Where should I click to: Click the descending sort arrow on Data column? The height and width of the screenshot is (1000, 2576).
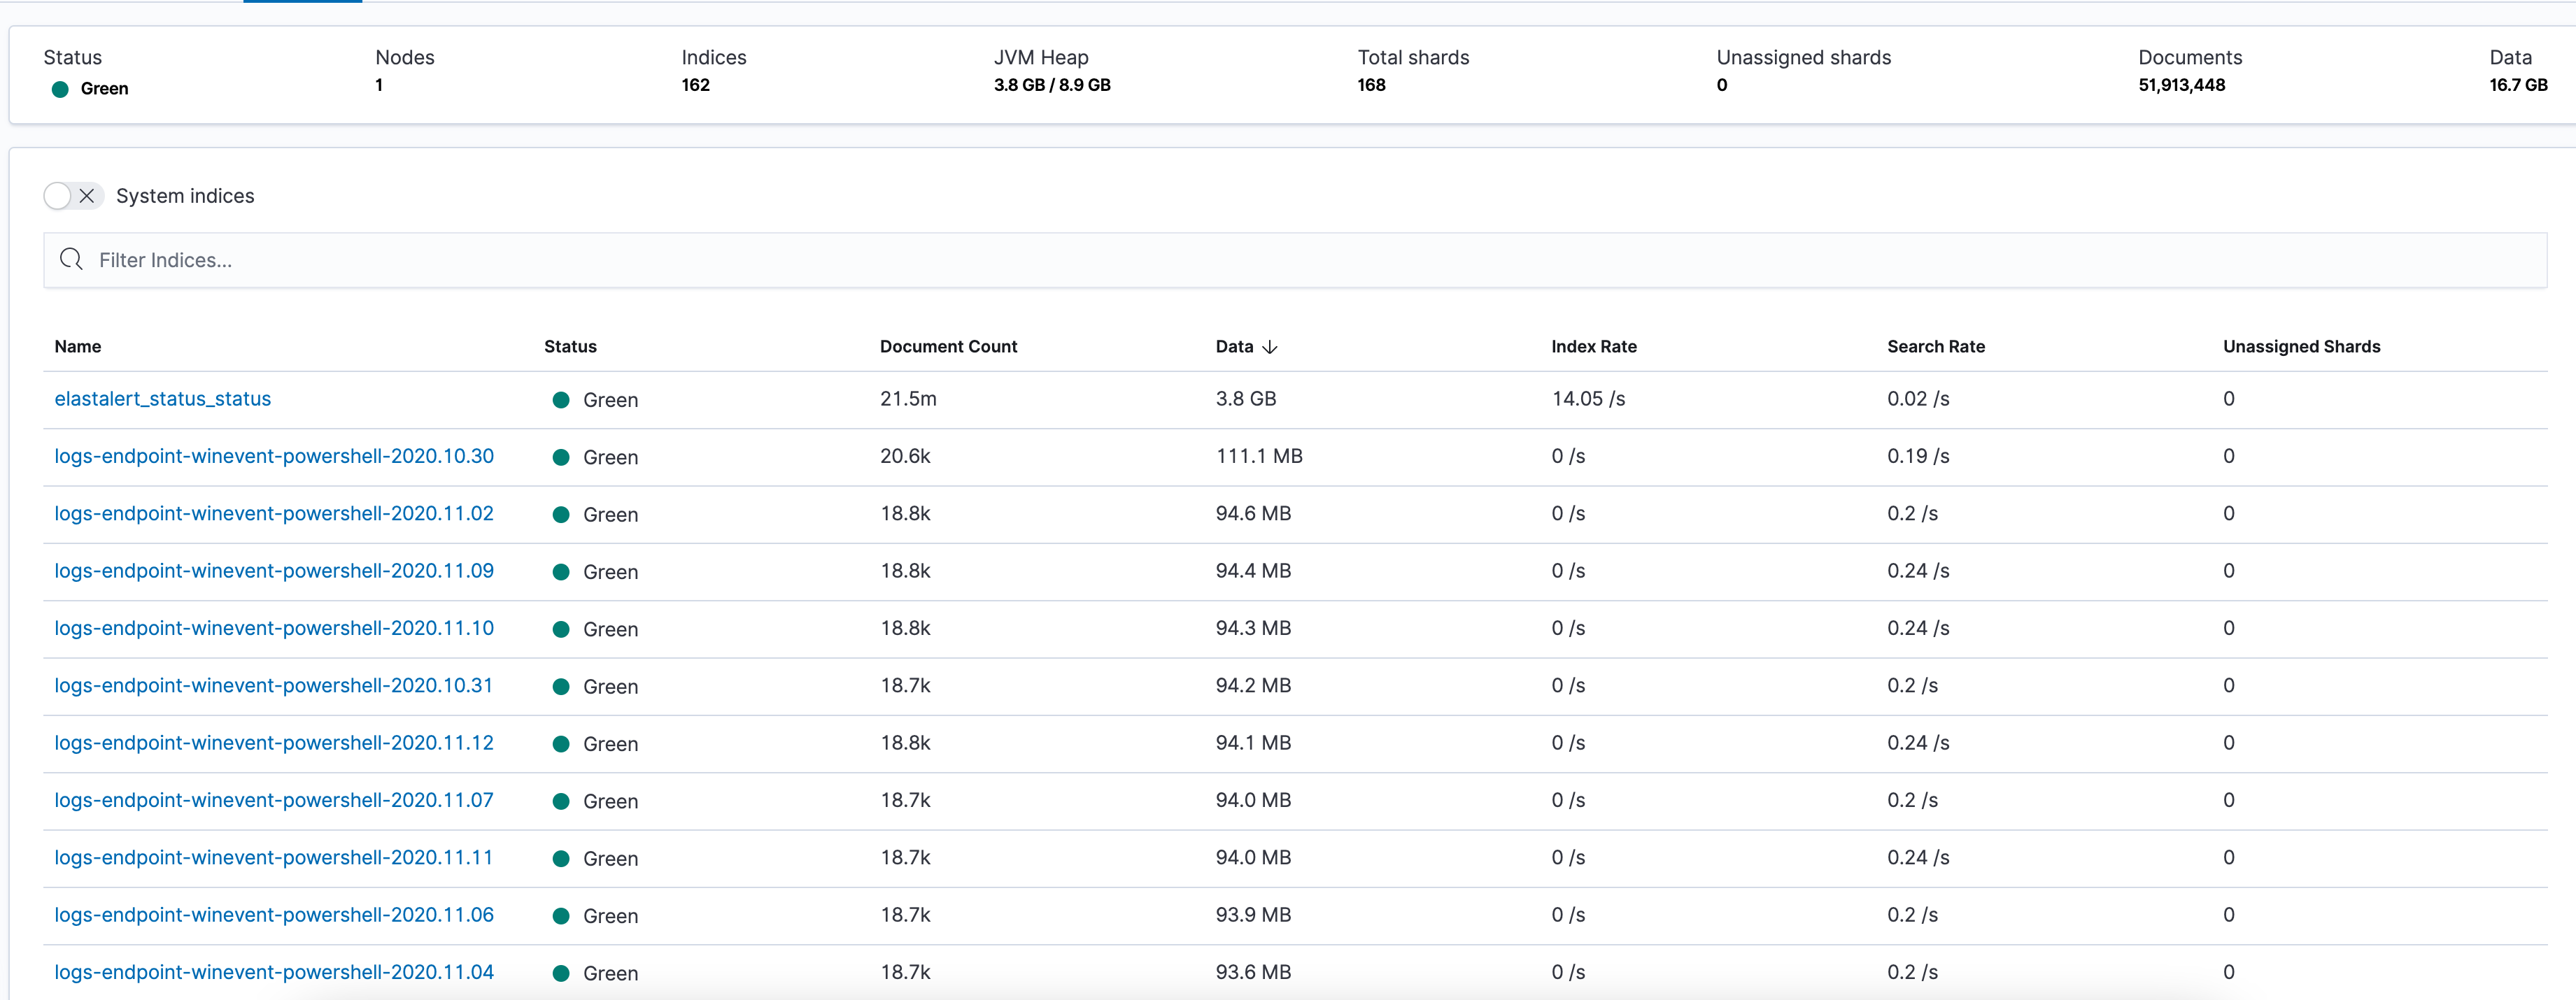coord(1271,347)
